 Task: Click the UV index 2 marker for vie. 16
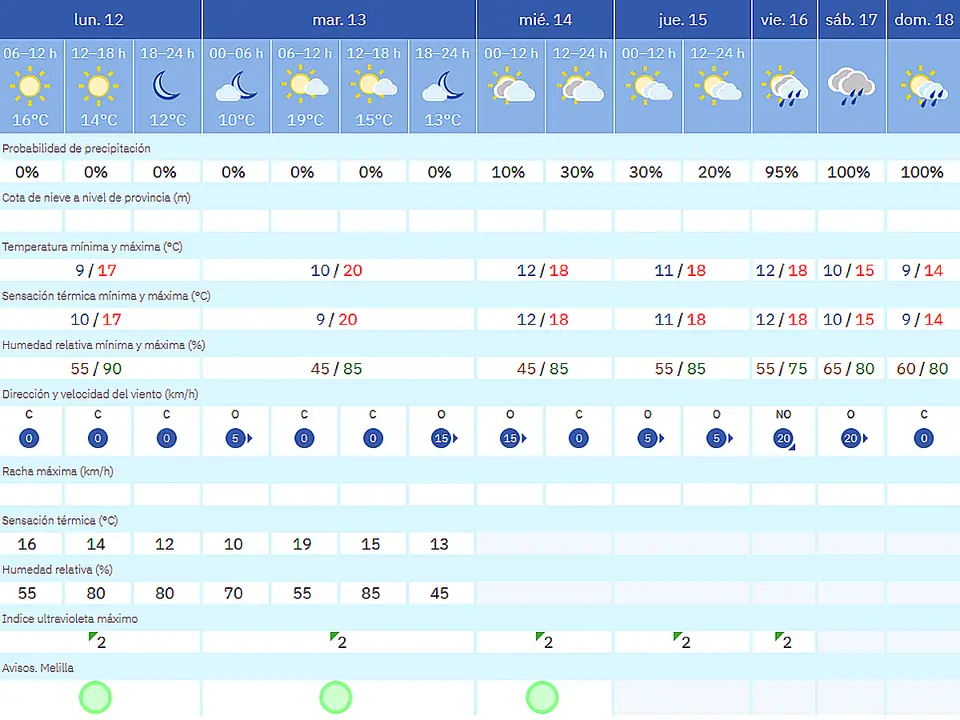pyautogui.click(x=782, y=641)
